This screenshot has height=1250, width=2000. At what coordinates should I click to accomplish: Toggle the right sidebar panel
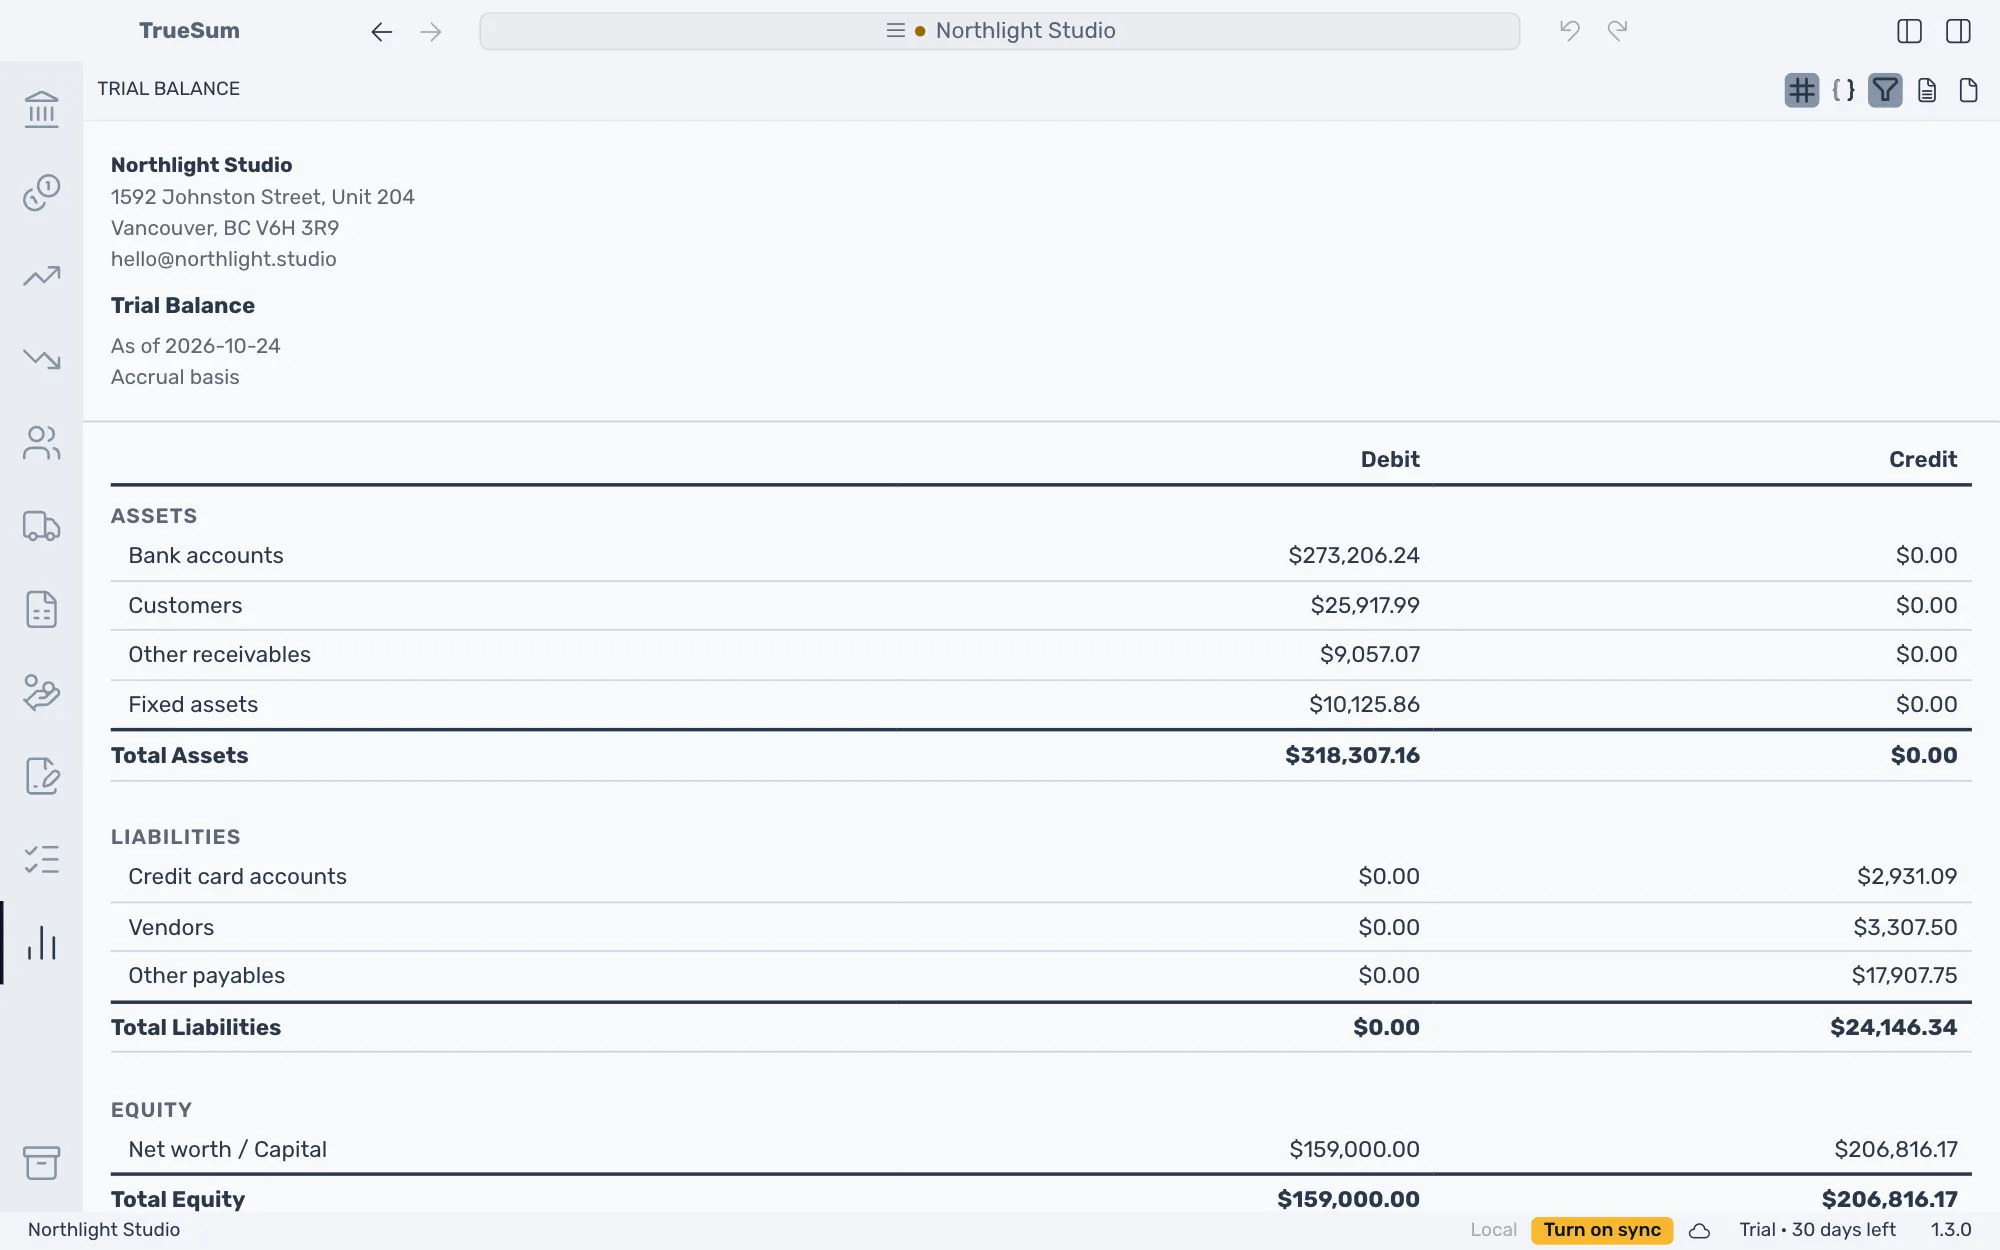(x=1958, y=31)
